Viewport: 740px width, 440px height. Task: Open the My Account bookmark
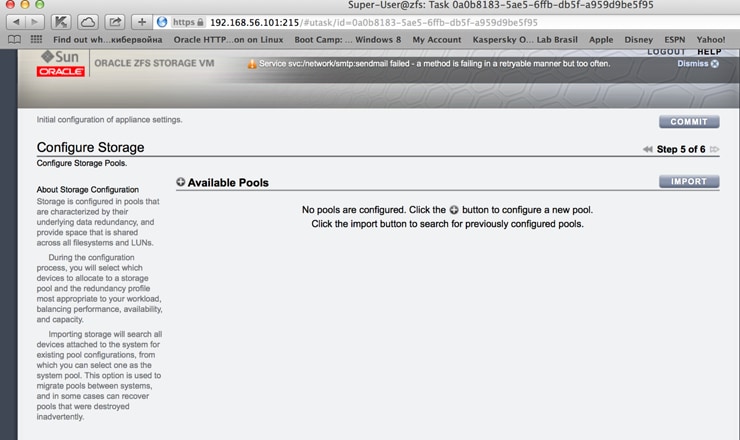coord(437,40)
